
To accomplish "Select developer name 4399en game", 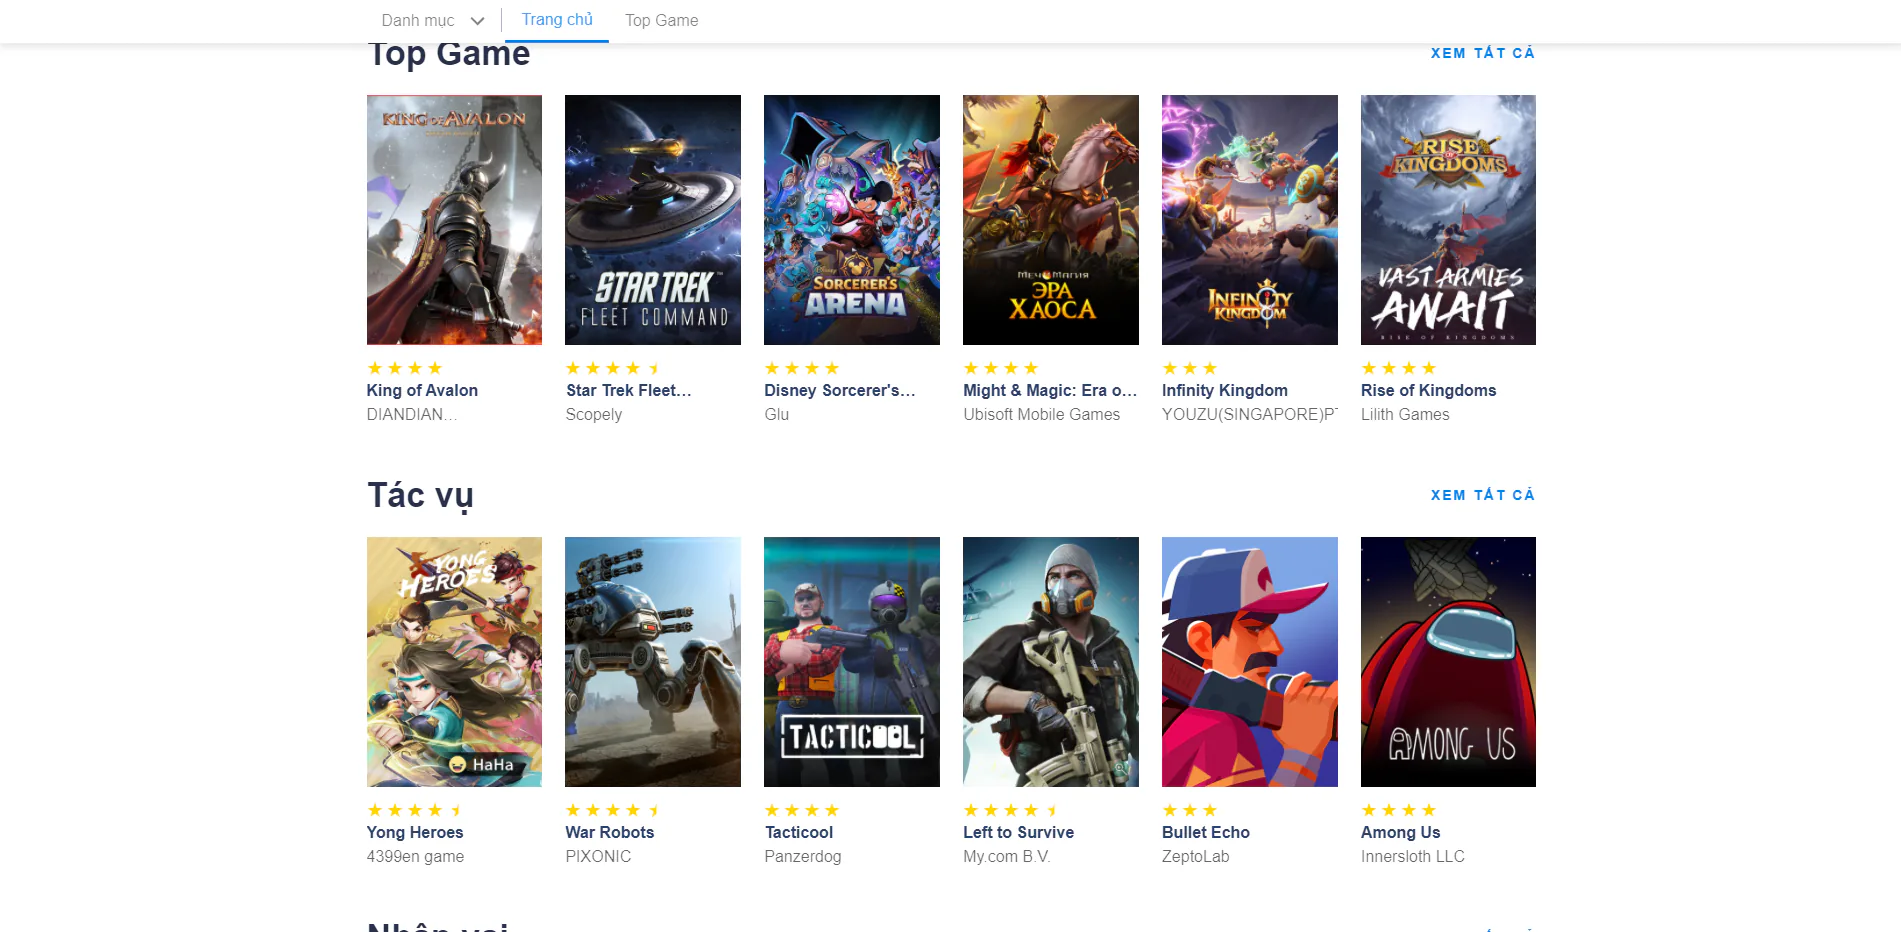I will pos(415,856).
